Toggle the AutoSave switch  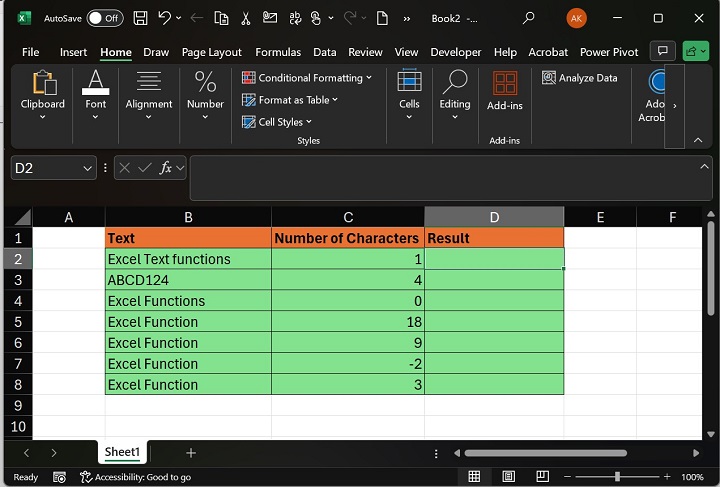105,18
